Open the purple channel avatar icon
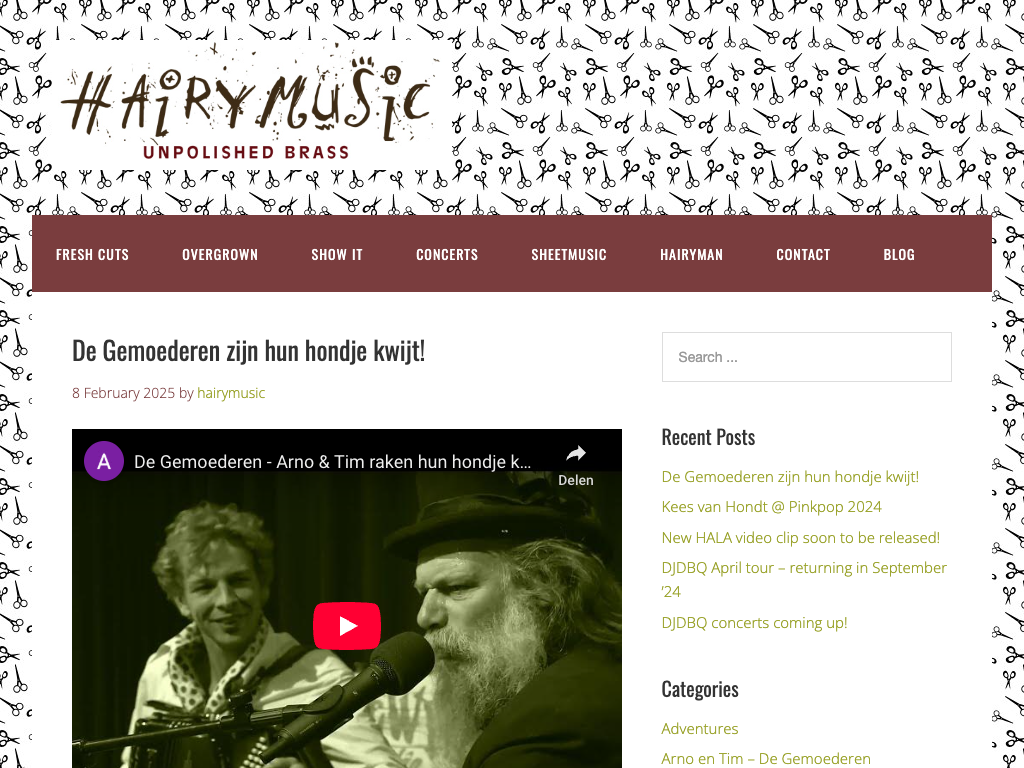This screenshot has width=1024, height=768. coord(104,461)
